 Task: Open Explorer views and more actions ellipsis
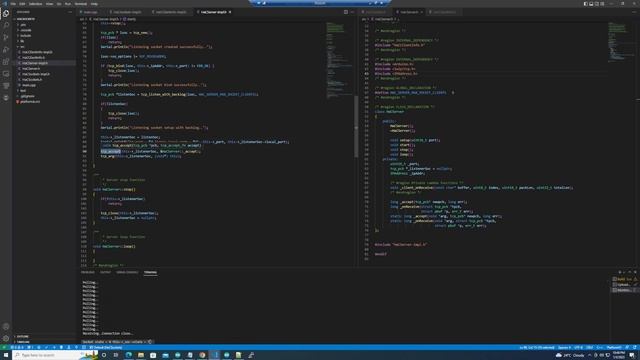[70, 12]
